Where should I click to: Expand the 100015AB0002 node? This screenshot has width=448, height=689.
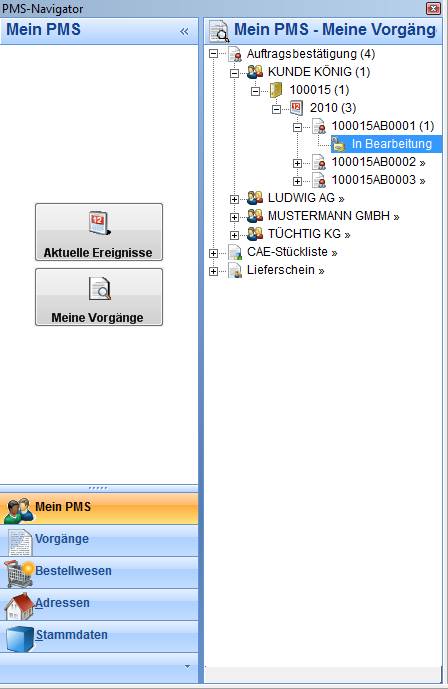(x=297, y=163)
